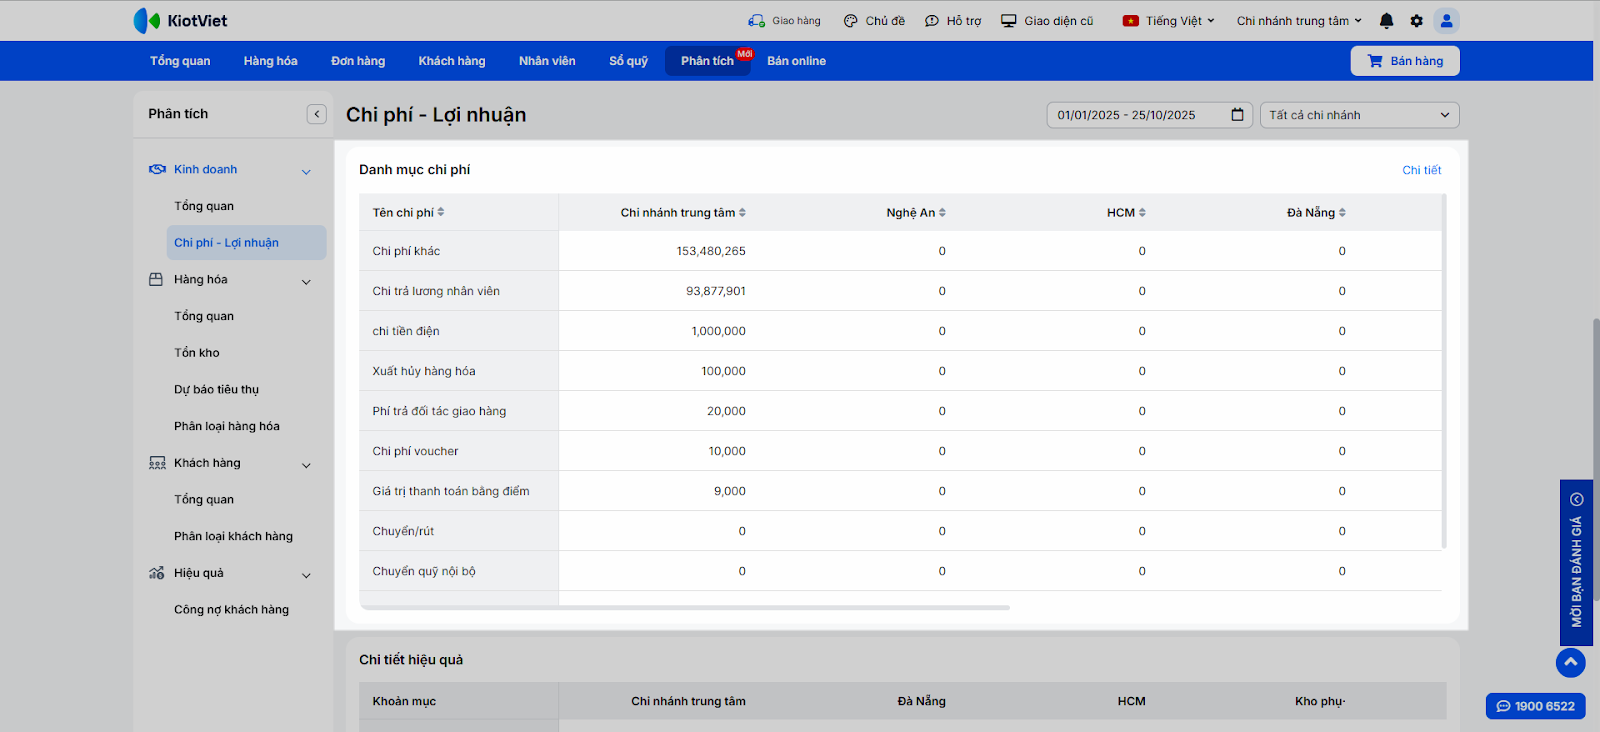The image size is (1600, 732).
Task: Open the Sổ quỹ menu
Action: pyautogui.click(x=628, y=61)
